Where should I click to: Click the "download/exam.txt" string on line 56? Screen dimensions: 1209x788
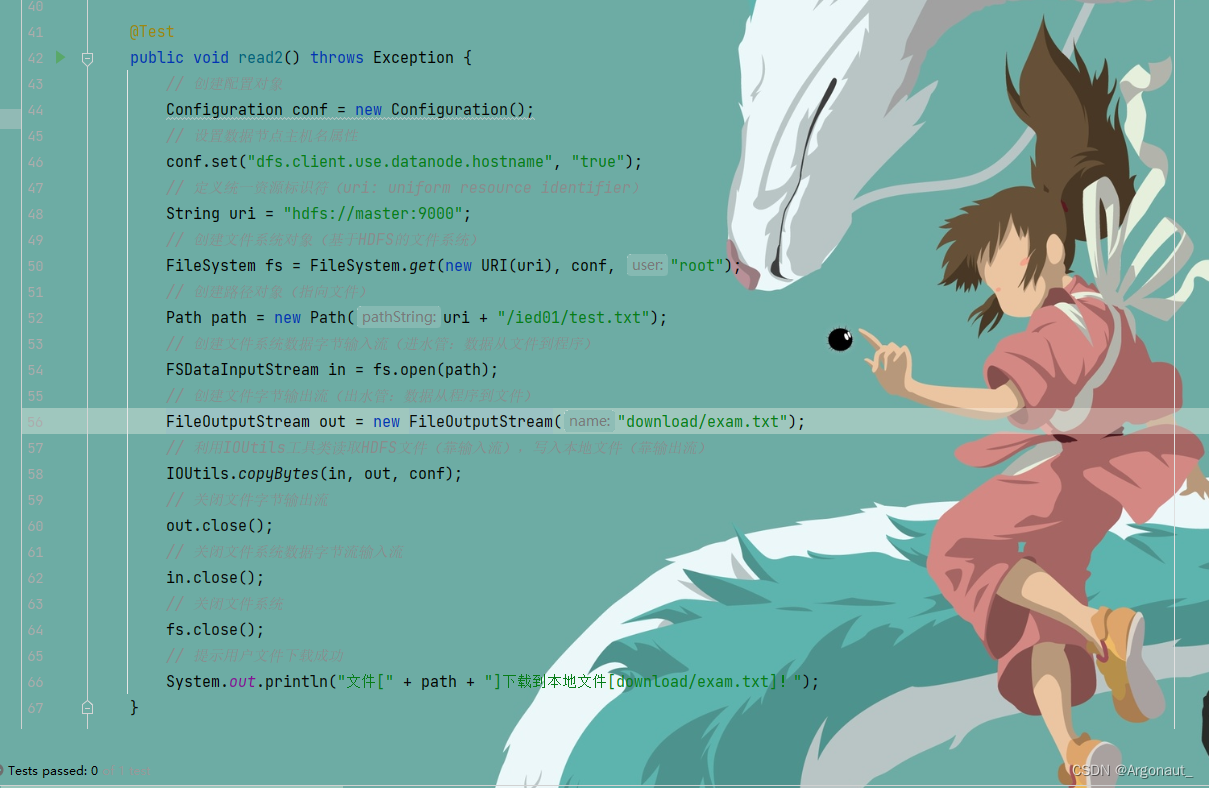point(704,422)
